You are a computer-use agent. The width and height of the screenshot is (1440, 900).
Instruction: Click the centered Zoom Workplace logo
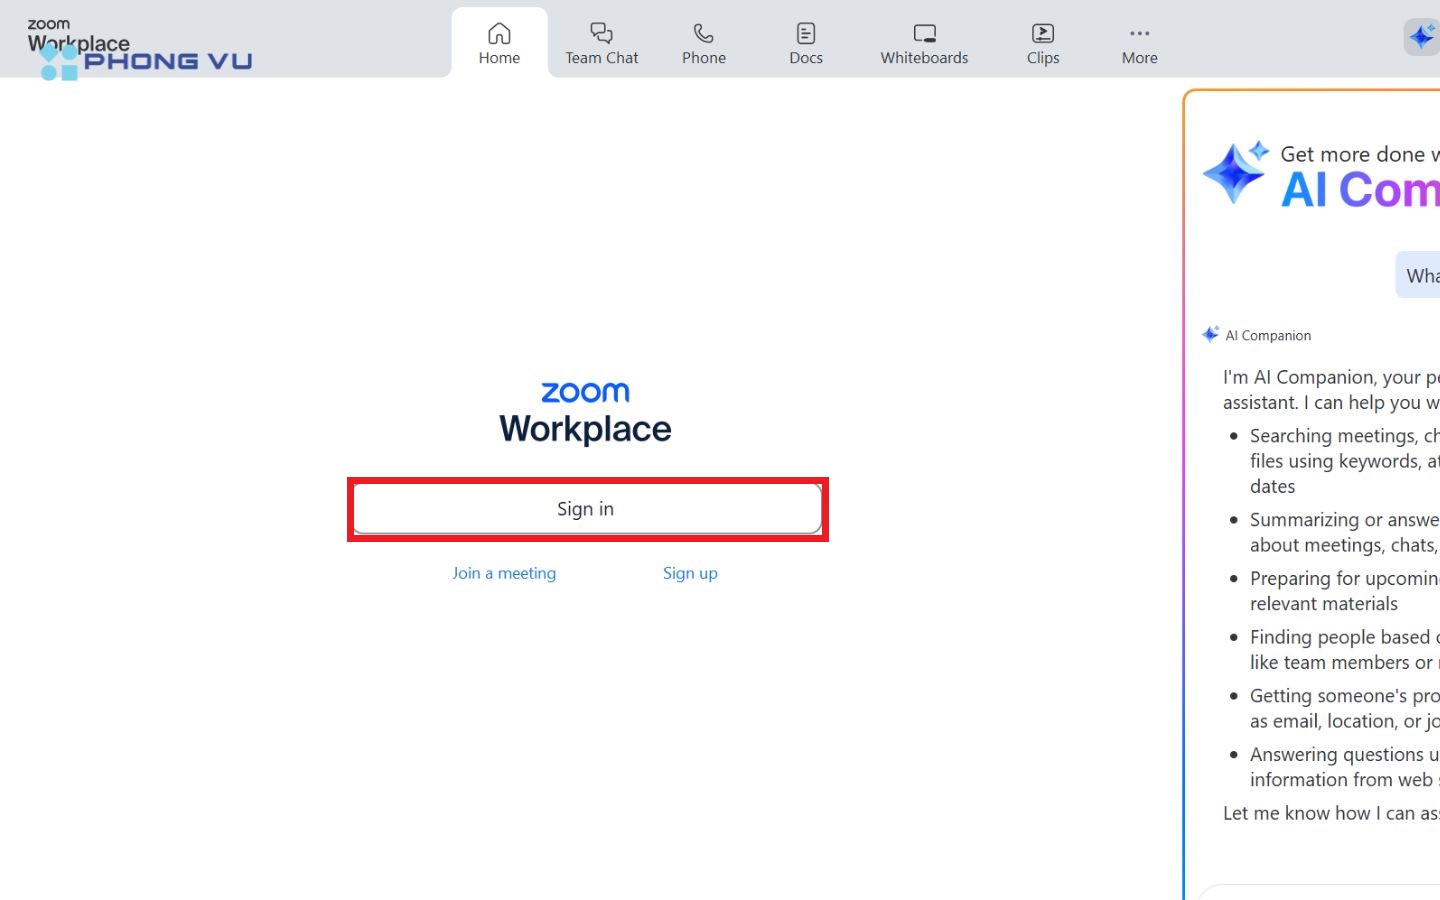pos(585,412)
